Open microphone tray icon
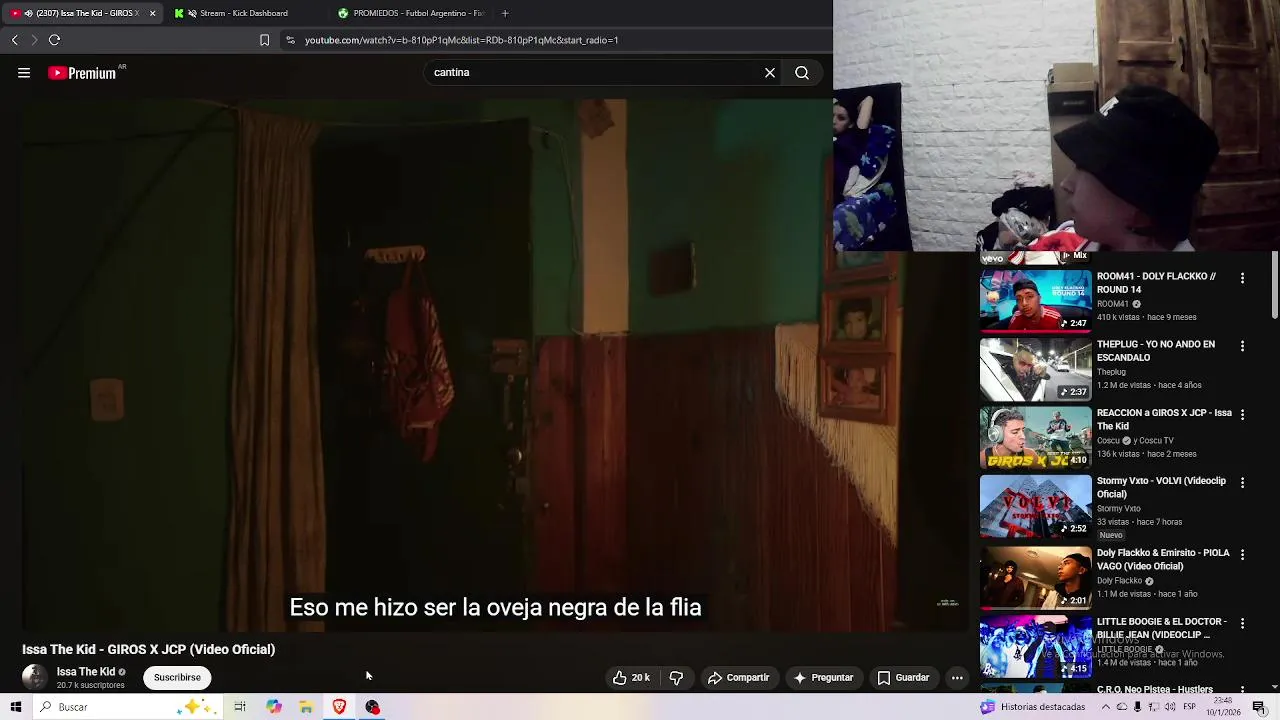This screenshot has width=1280, height=720. pos(1137,707)
